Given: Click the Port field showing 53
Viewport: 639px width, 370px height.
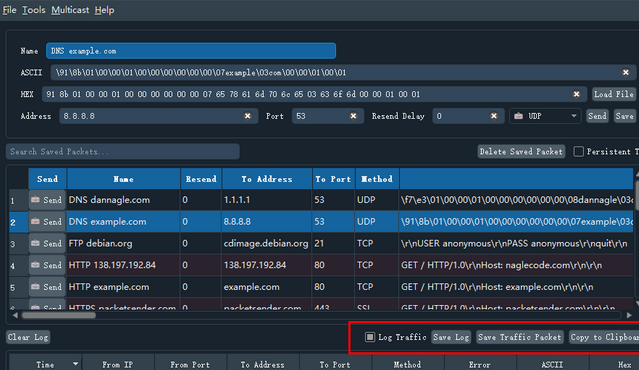Looking at the screenshot, I should [328, 116].
